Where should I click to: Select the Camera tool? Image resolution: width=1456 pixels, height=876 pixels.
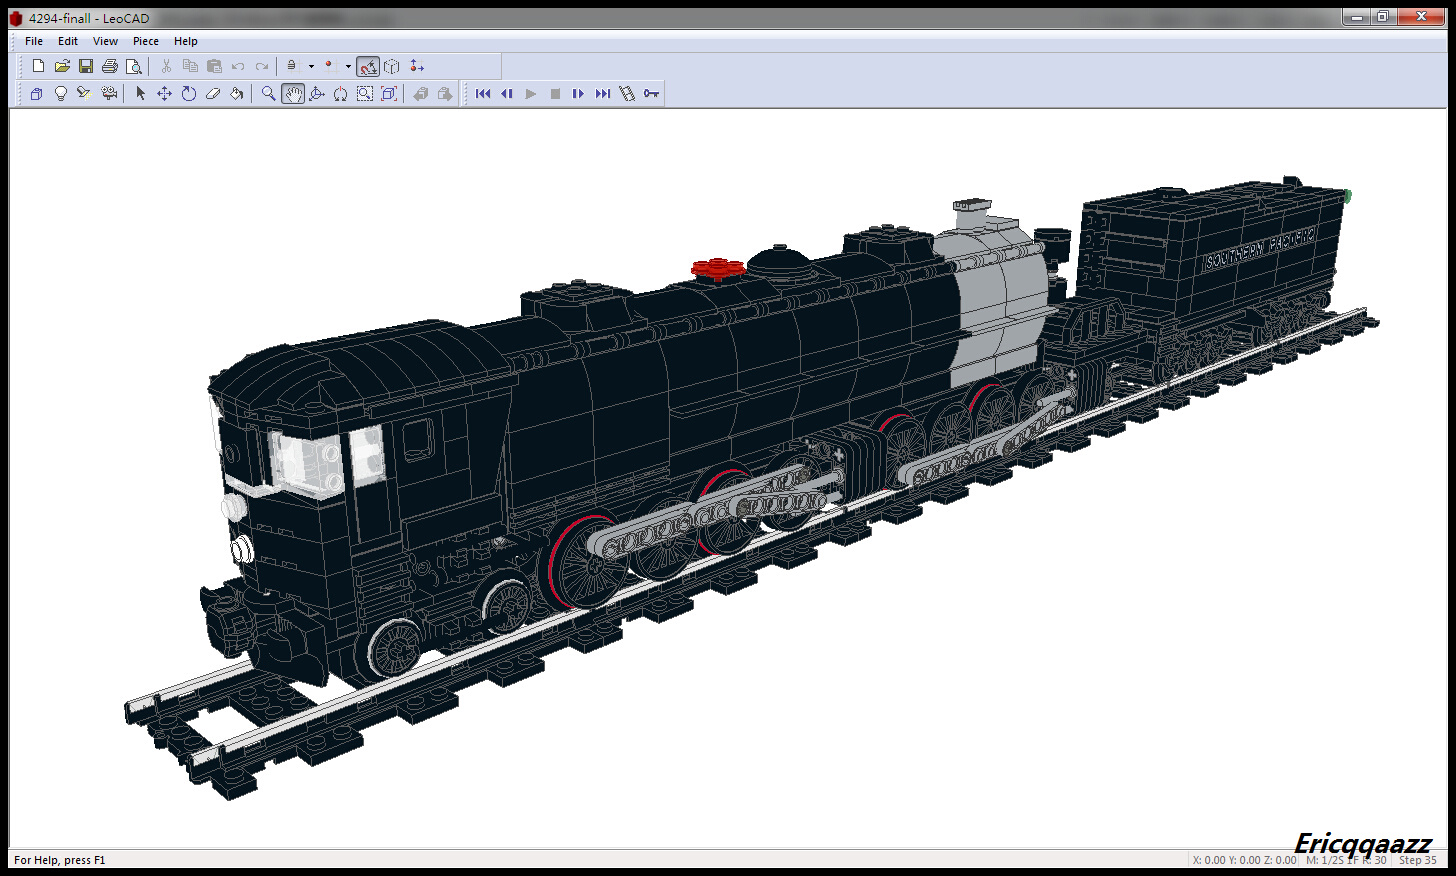point(110,93)
